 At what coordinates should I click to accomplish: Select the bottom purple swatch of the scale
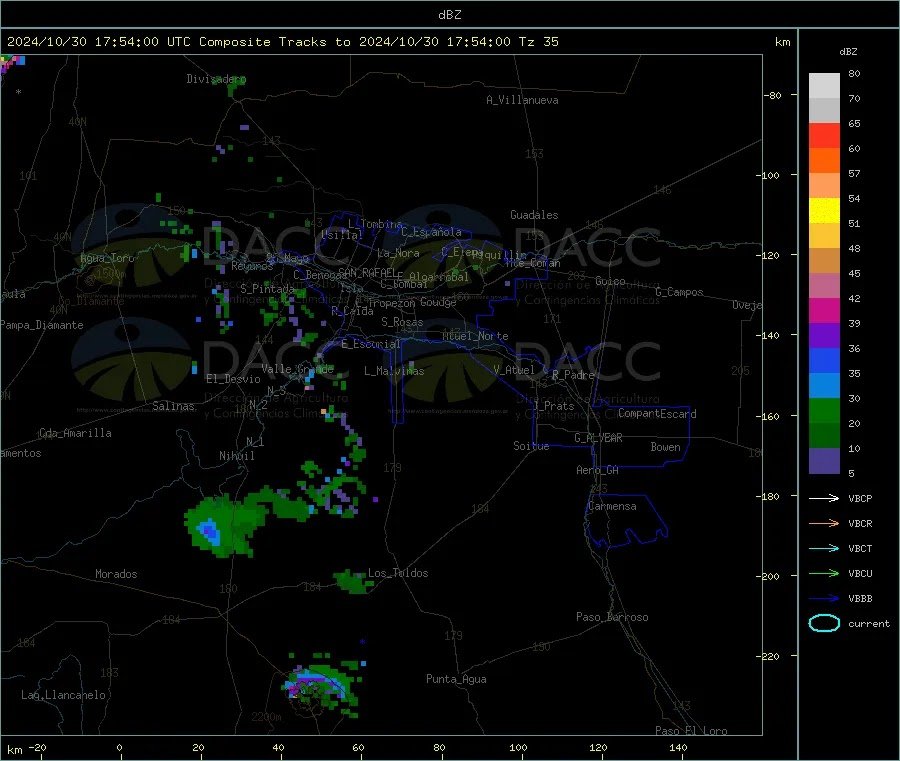click(x=824, y=461)
